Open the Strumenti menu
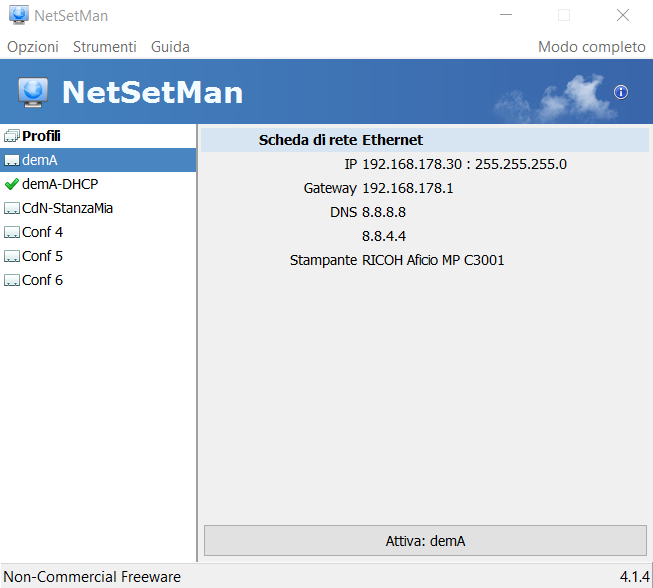Screen dimensions: 653x588 pyautogui.click(x=105, y=47)
